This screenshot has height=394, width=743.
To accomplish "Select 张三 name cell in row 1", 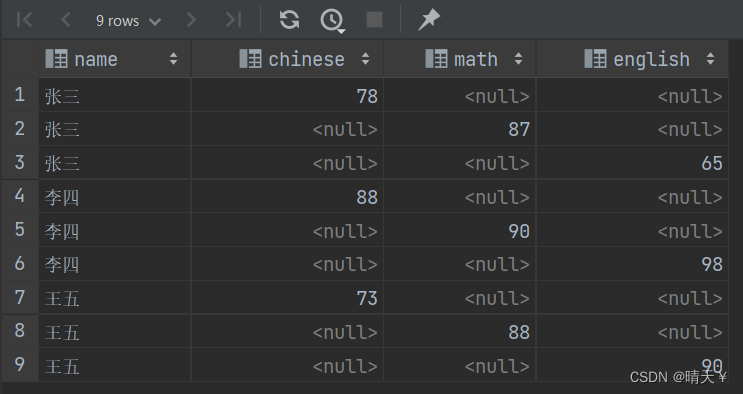I will click(x=115, y=95).
